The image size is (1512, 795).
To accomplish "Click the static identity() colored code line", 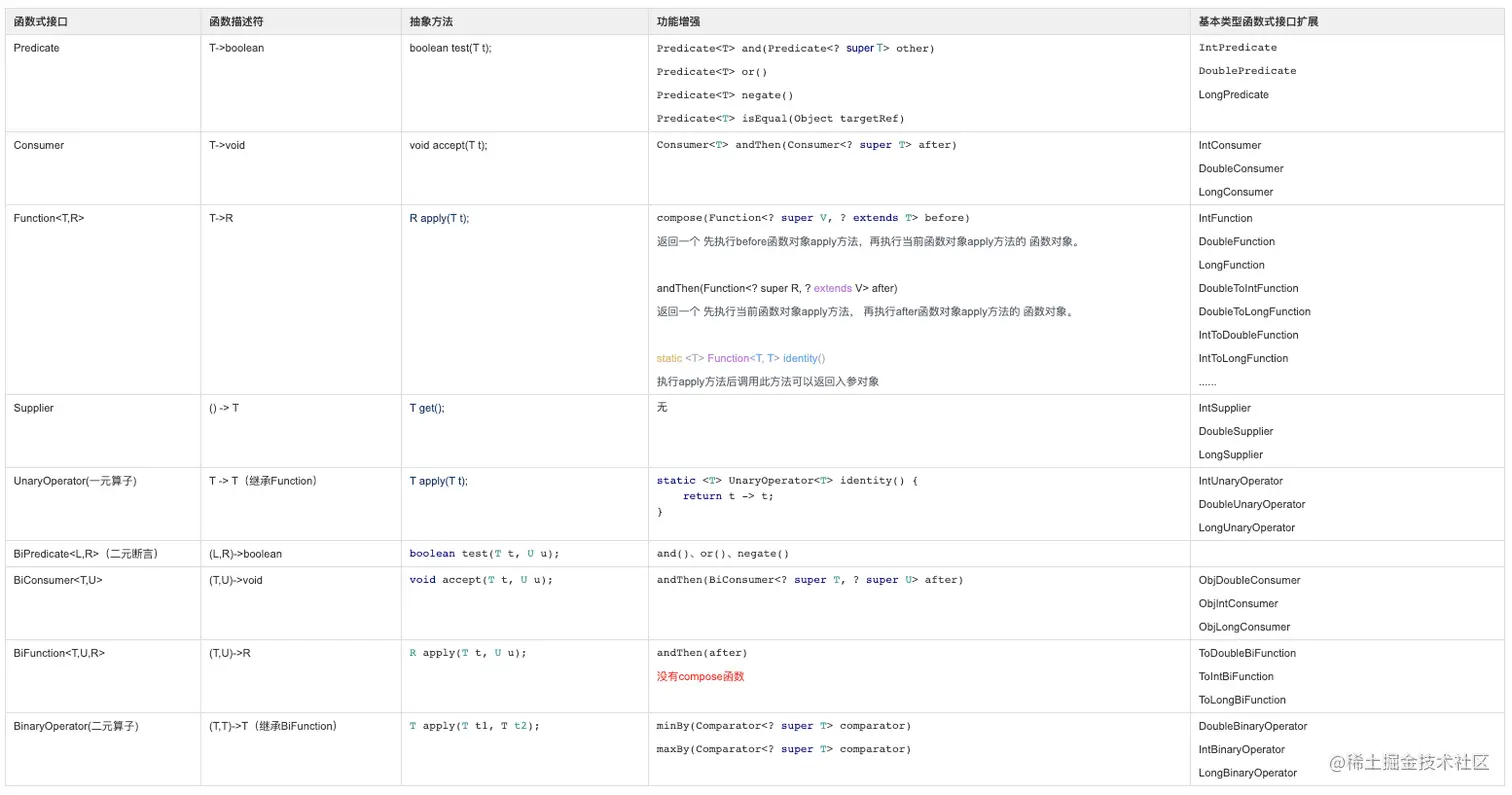I will (x=740, y=358).
